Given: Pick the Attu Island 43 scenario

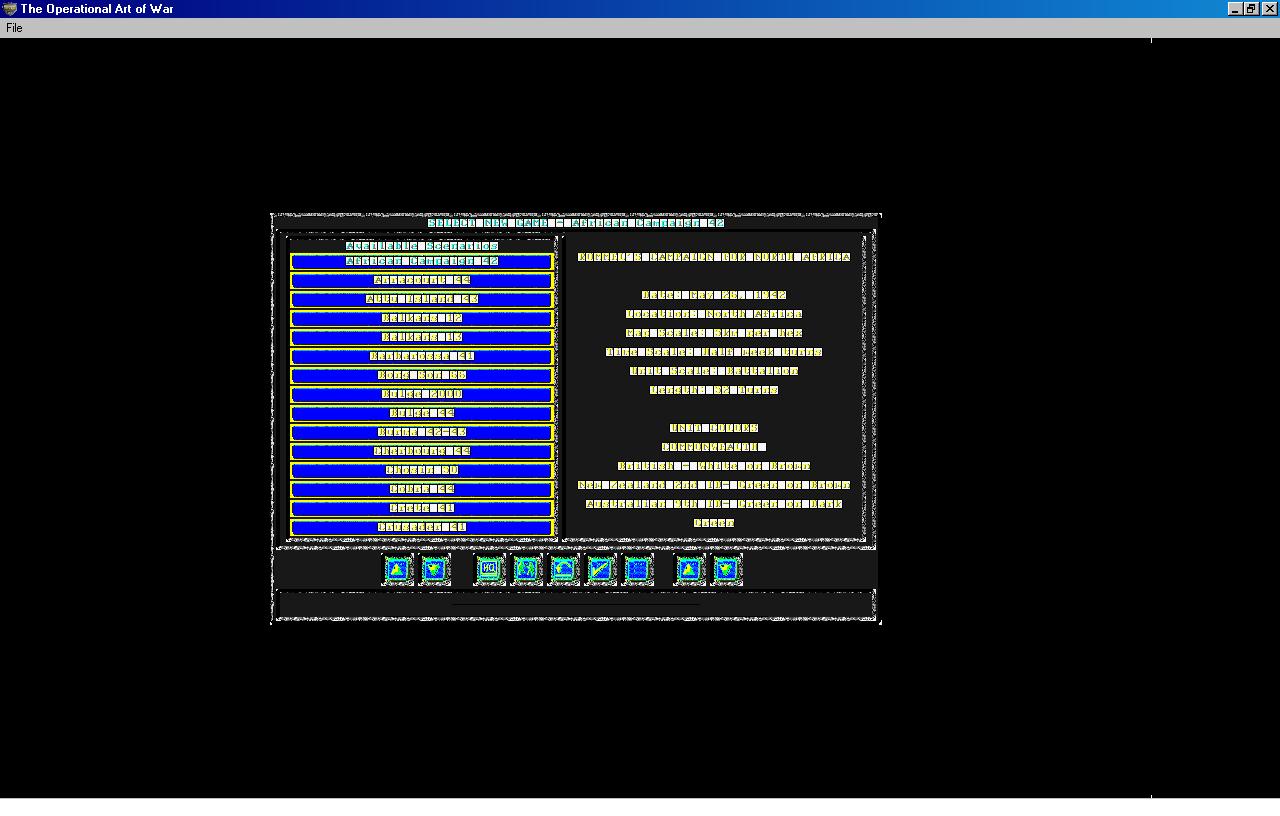Looking at the screenshot, I should (x=422, y=300).
